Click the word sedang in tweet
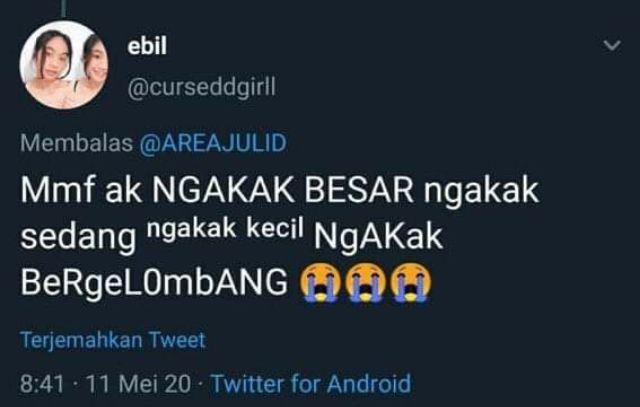The height and width of the screenshot is (407, 640). coord(78,238)
